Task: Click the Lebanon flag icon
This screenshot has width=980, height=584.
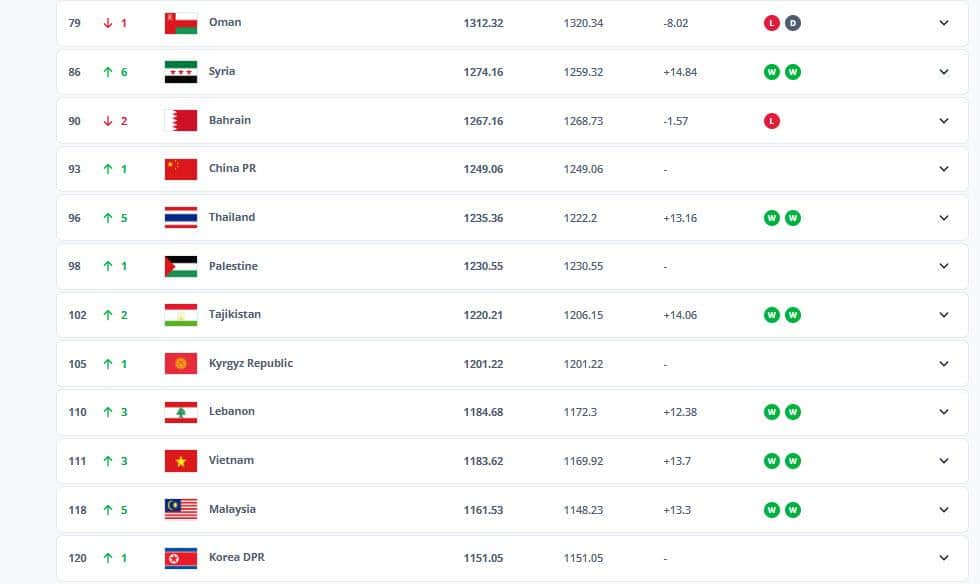Action: (x=181, y=412)
